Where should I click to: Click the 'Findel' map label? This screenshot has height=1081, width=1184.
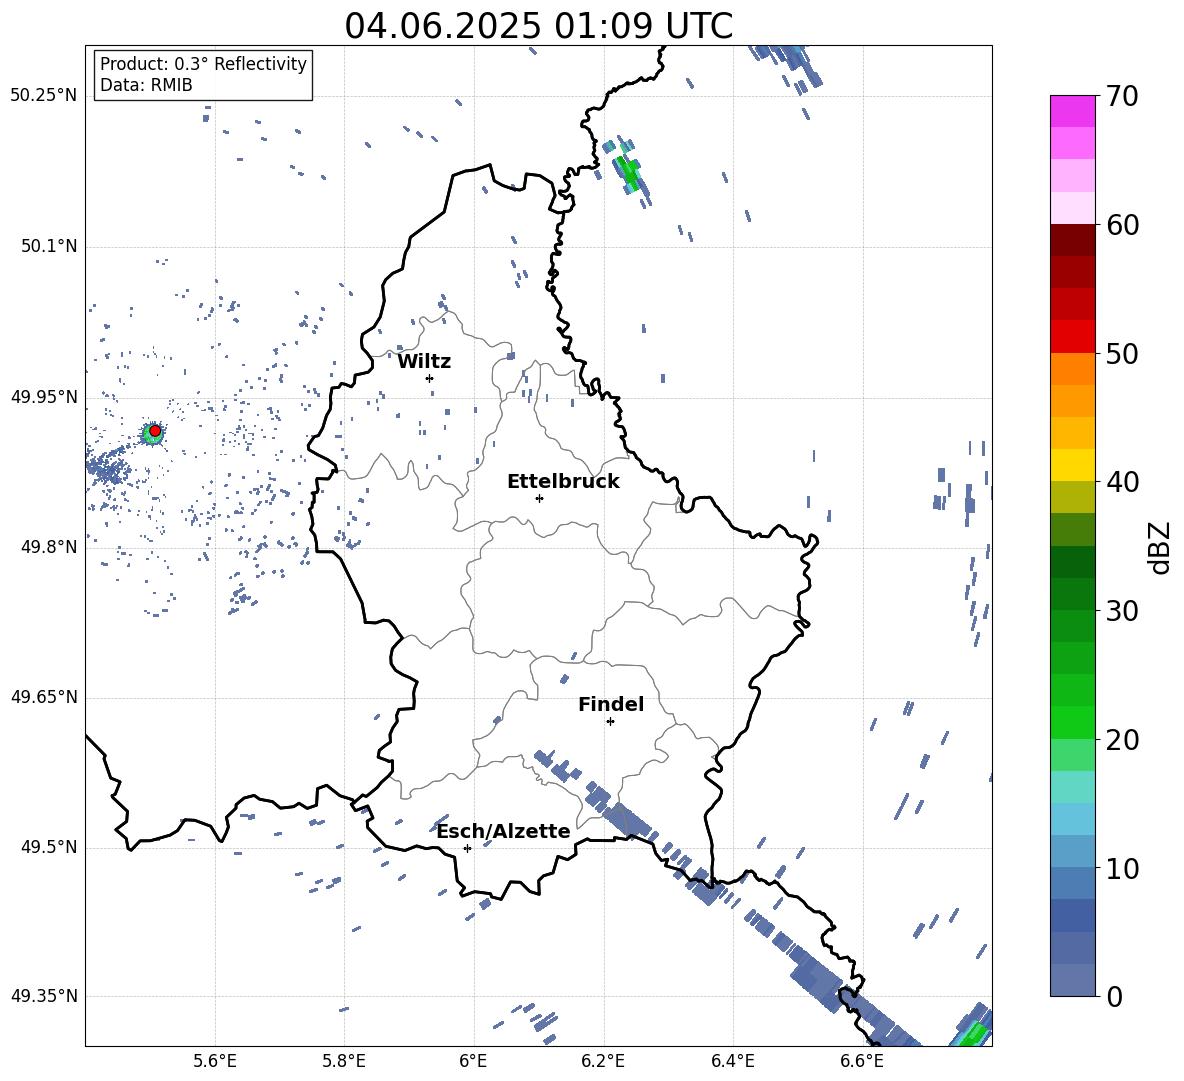611,704
